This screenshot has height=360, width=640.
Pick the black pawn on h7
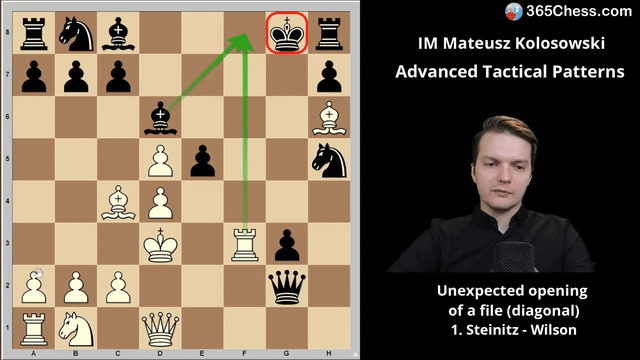(x=329, y=76)
